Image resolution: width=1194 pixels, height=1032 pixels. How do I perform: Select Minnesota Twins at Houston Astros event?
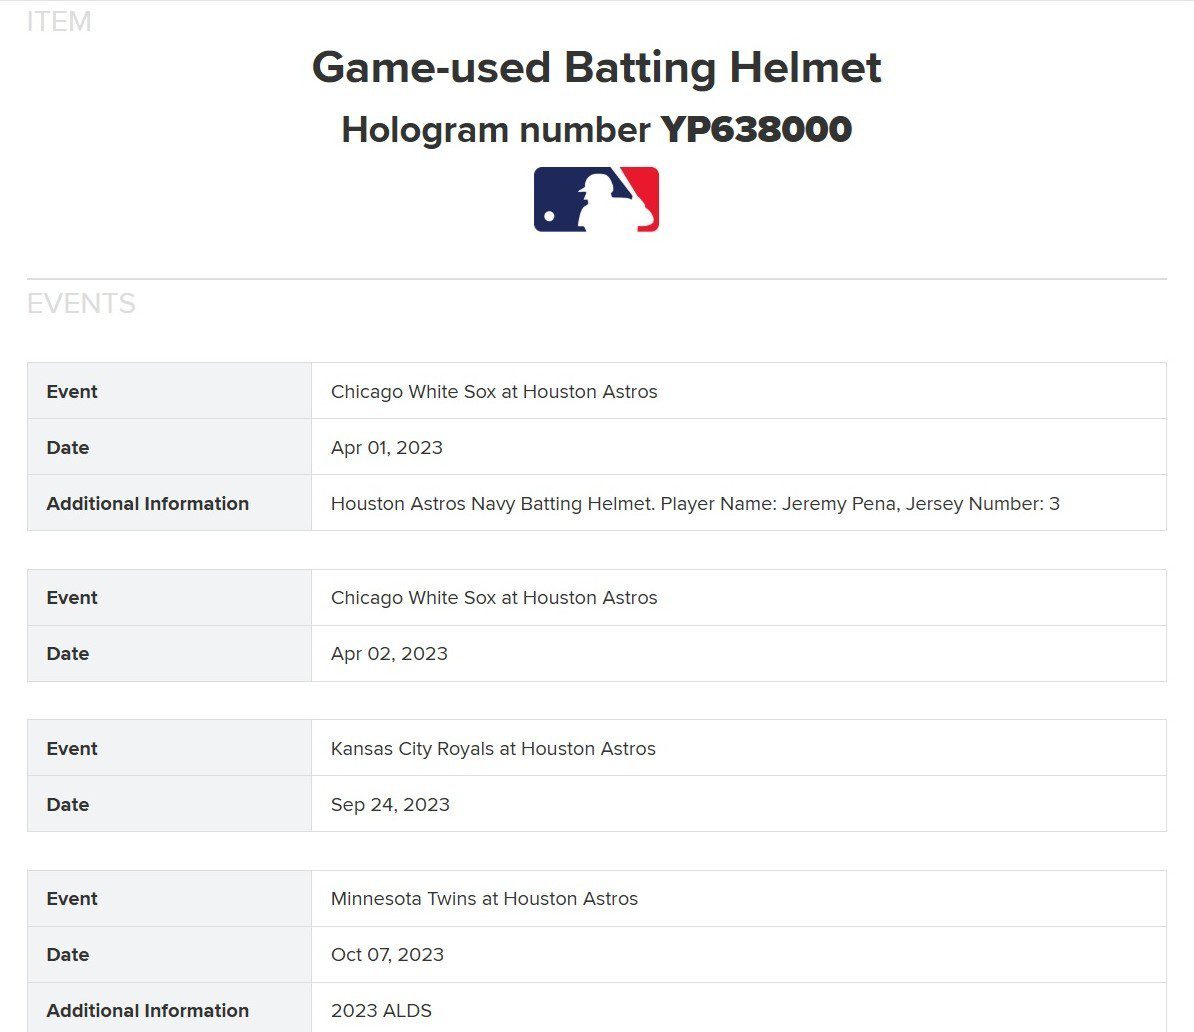coord(484,898)
